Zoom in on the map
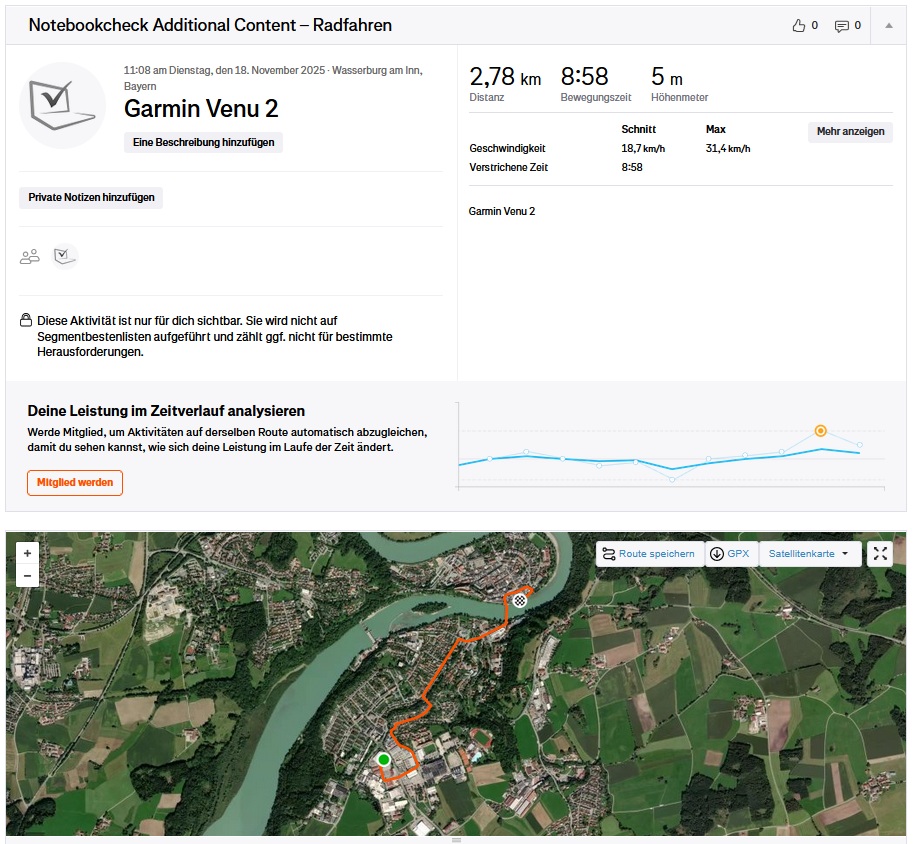 tap(27, 553)
